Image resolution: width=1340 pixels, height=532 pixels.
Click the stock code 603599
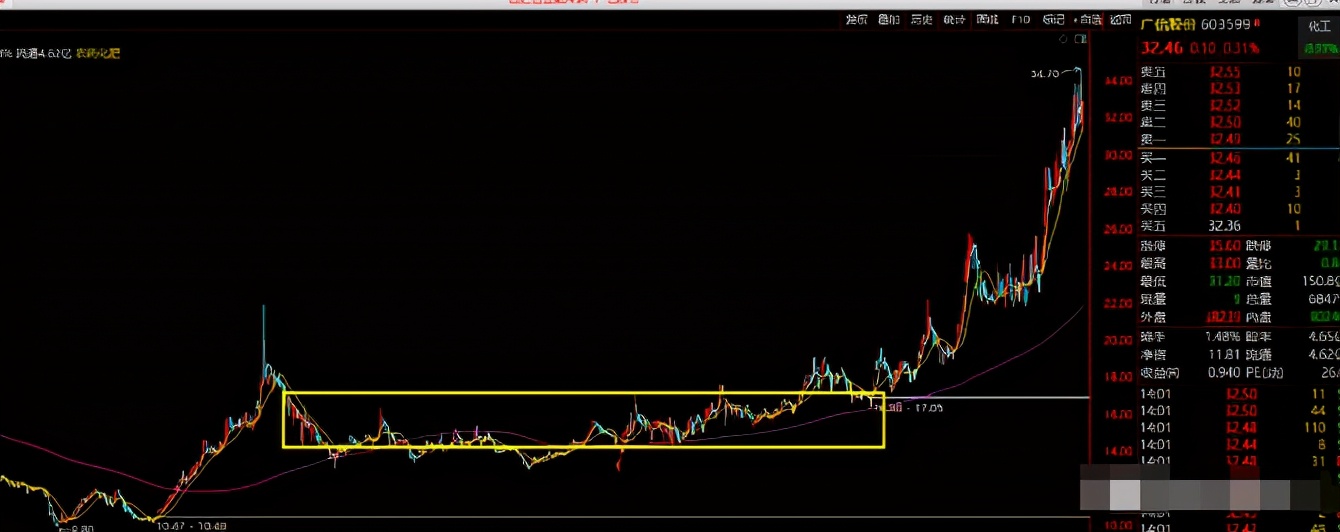tap(1226, 25)
